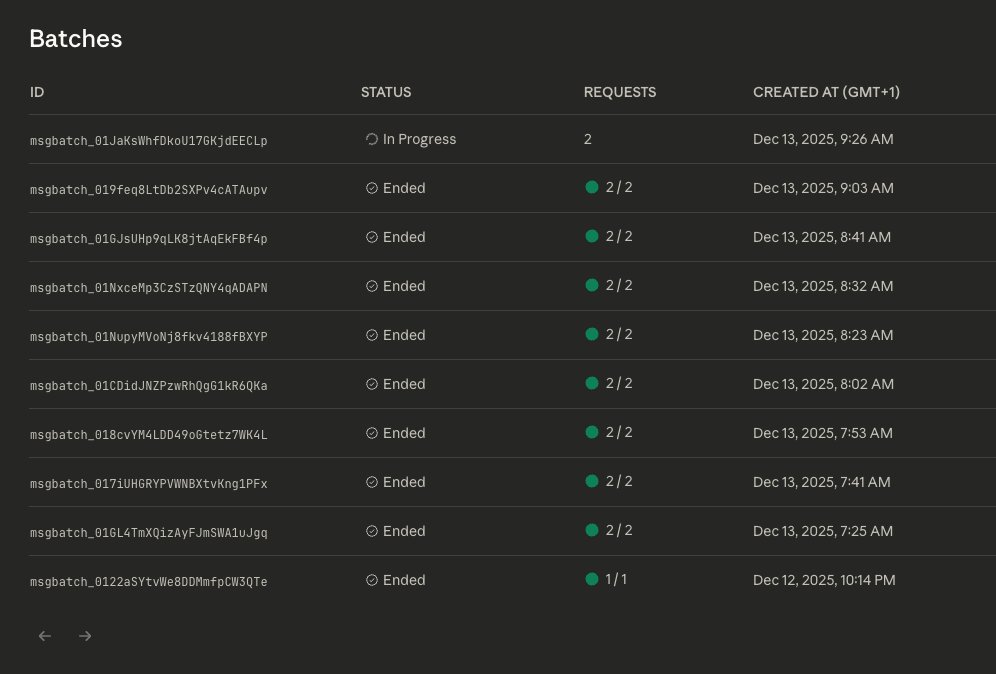Click green success dot for 8:32 AM batch

(x=591, y=285)
